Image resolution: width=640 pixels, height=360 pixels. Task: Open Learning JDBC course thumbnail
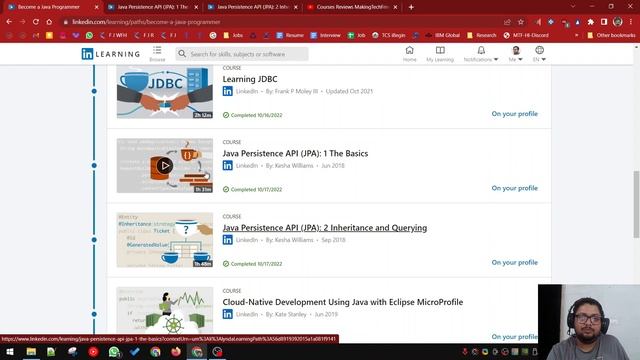tap(165, 92)
